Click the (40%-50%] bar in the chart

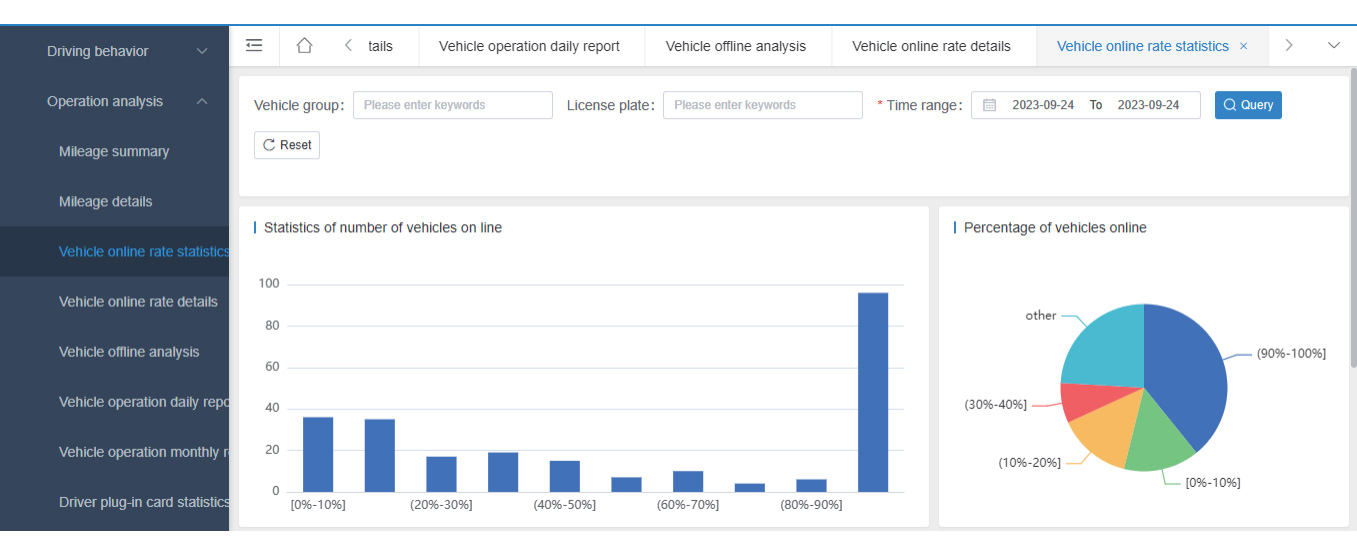click(565, 476)
